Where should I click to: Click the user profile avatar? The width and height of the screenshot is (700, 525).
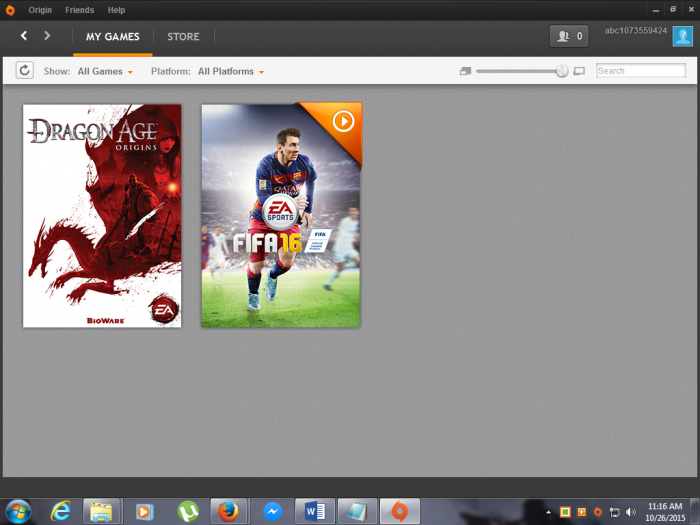[x=683, y=36]
